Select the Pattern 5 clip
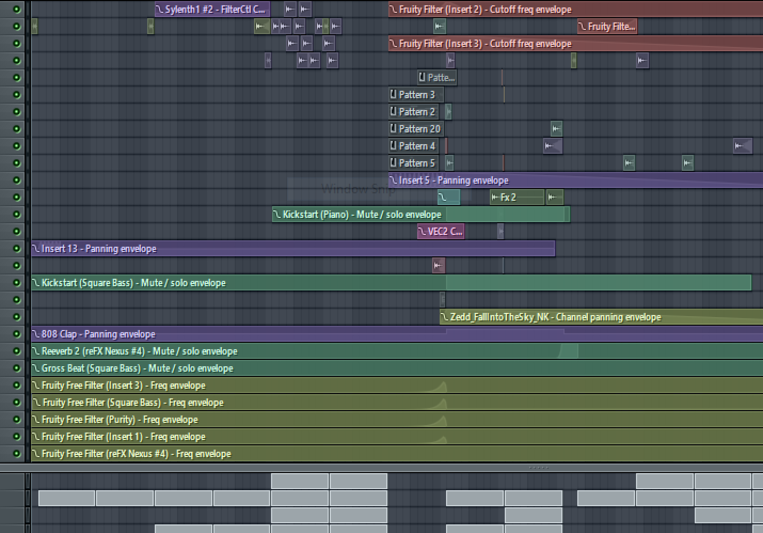This screenshot has height=533, width=763. [x=414, y=163]
